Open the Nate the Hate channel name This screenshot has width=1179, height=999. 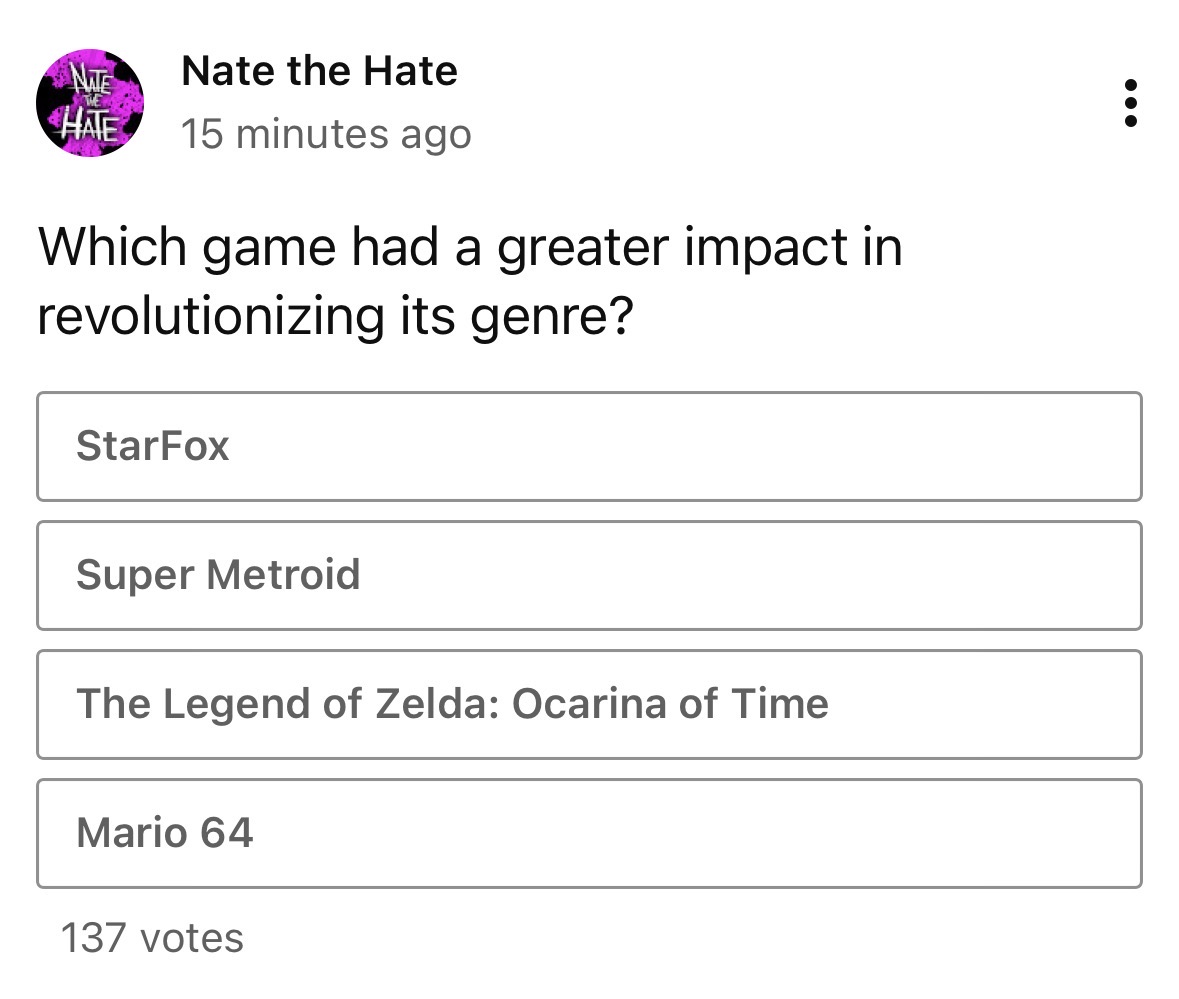(319, 71)
